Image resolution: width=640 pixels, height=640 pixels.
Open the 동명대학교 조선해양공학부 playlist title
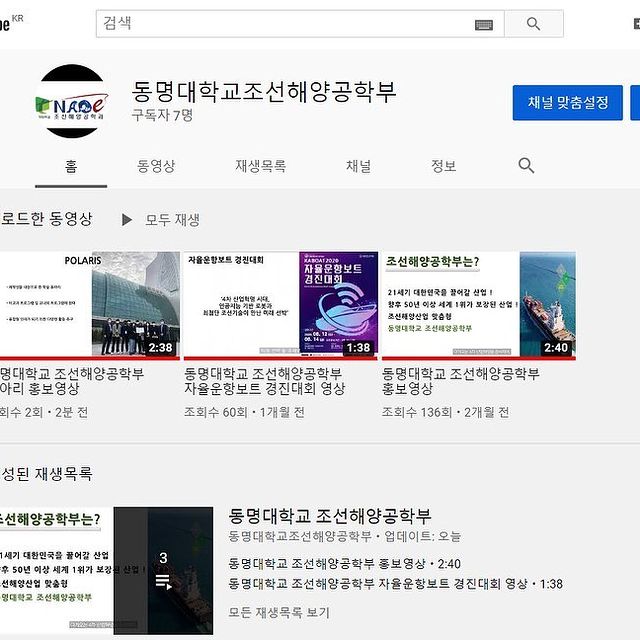330,516
